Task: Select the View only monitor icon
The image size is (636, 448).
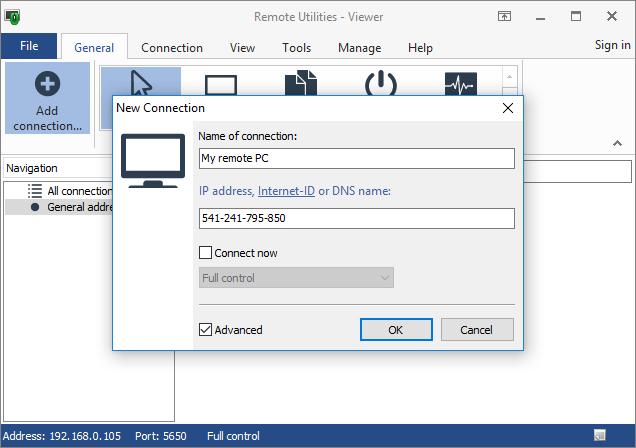Action: tap(220, 81)
